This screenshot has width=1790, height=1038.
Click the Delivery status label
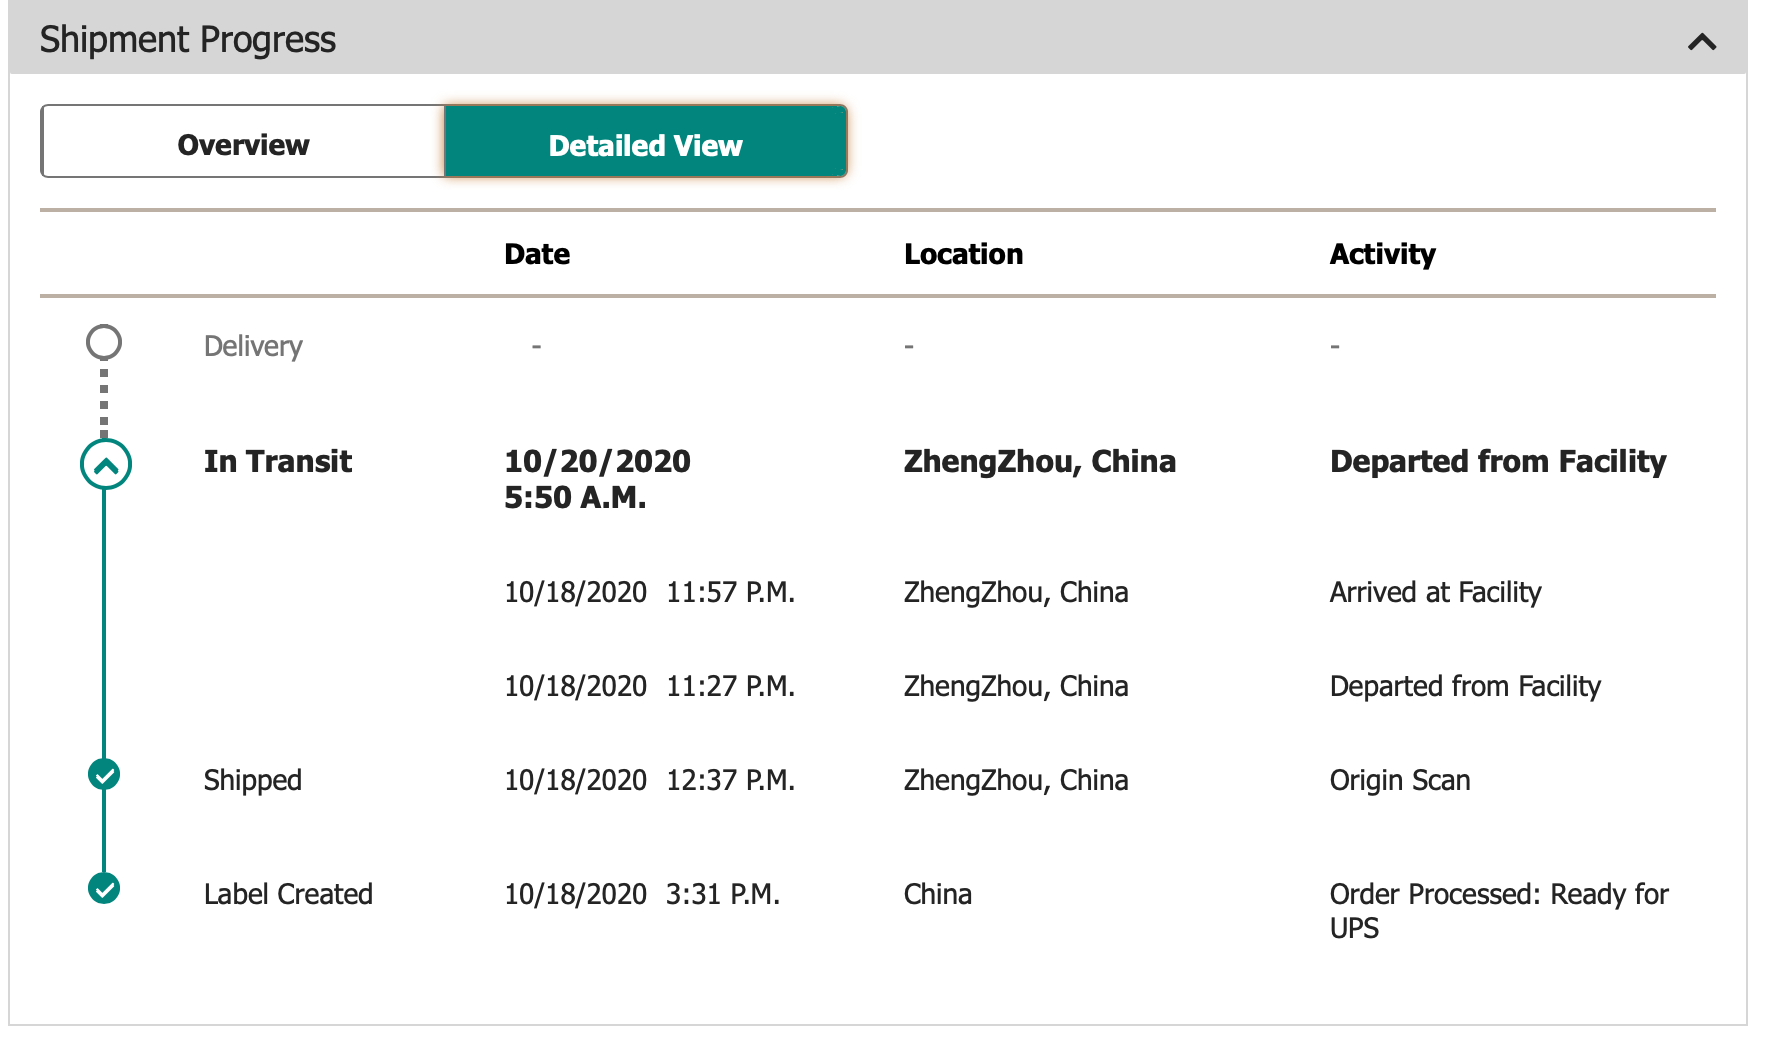253,346
